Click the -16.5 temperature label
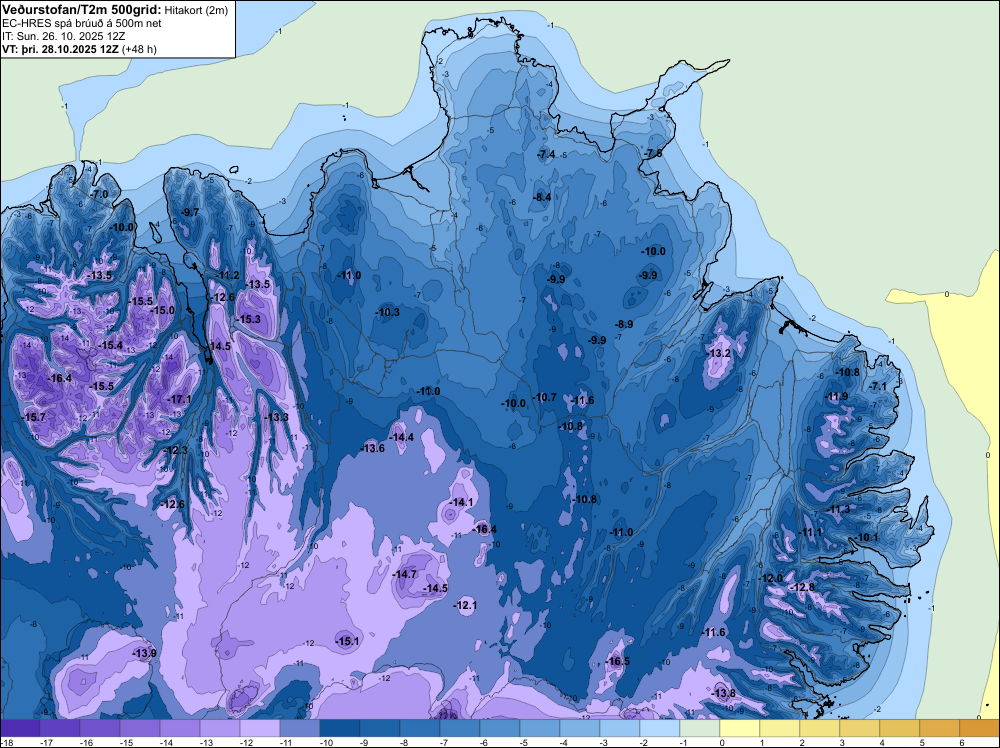This screenshot has width=1000, height=748. point(618,661)
